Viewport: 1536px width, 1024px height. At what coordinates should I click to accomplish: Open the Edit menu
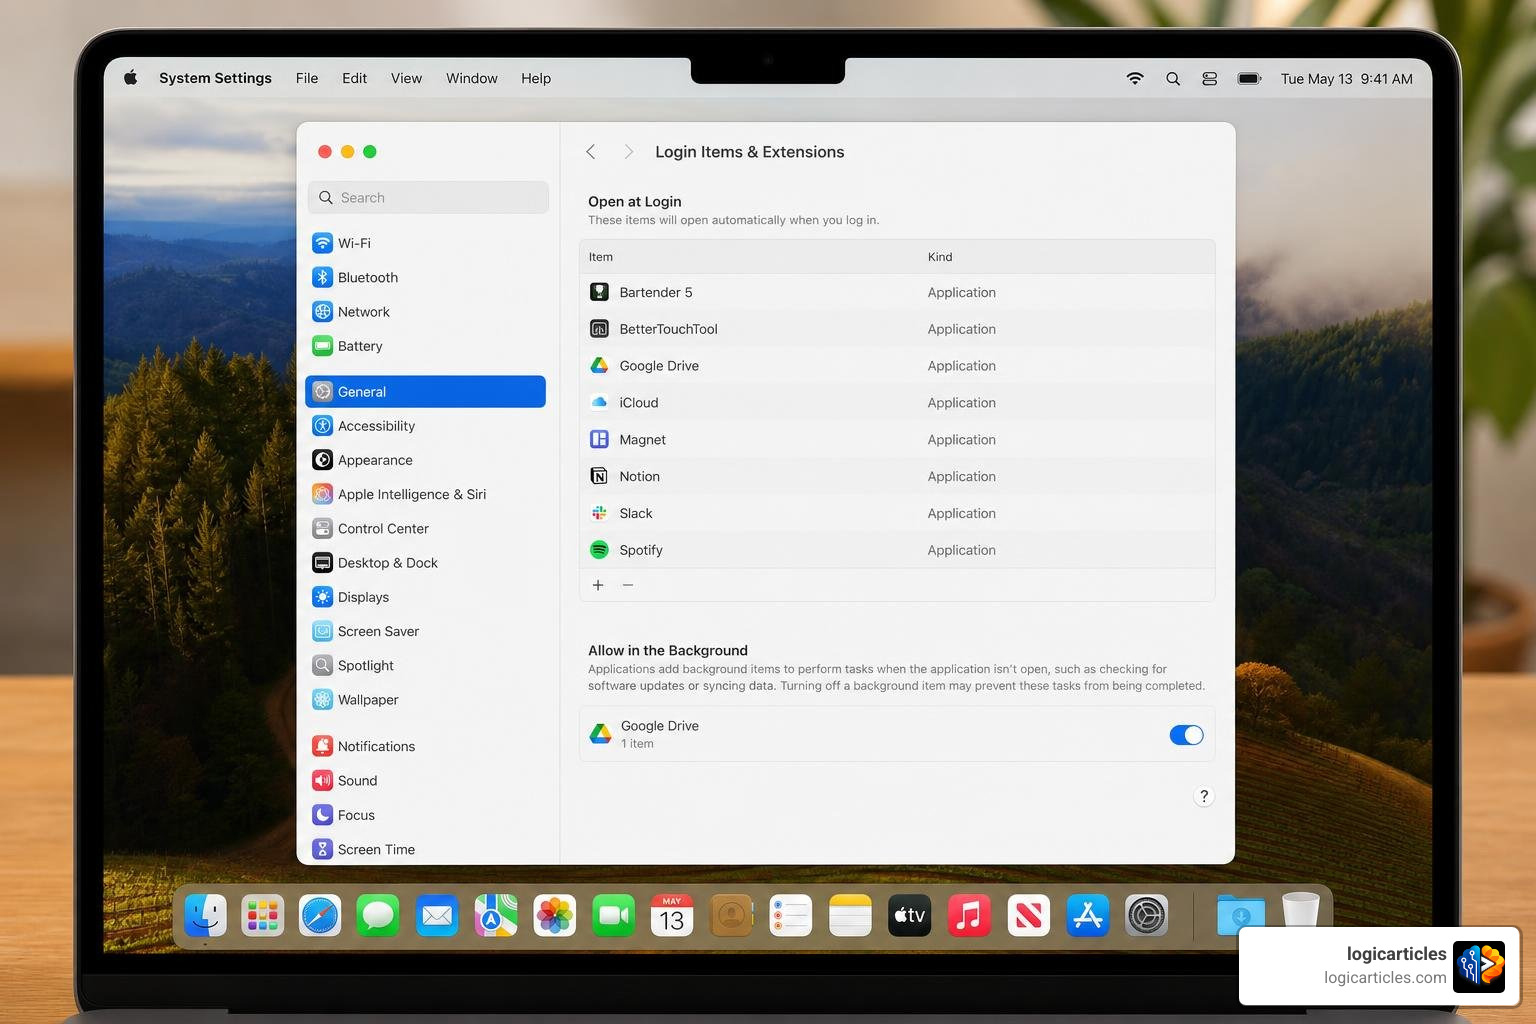point(354,78)
